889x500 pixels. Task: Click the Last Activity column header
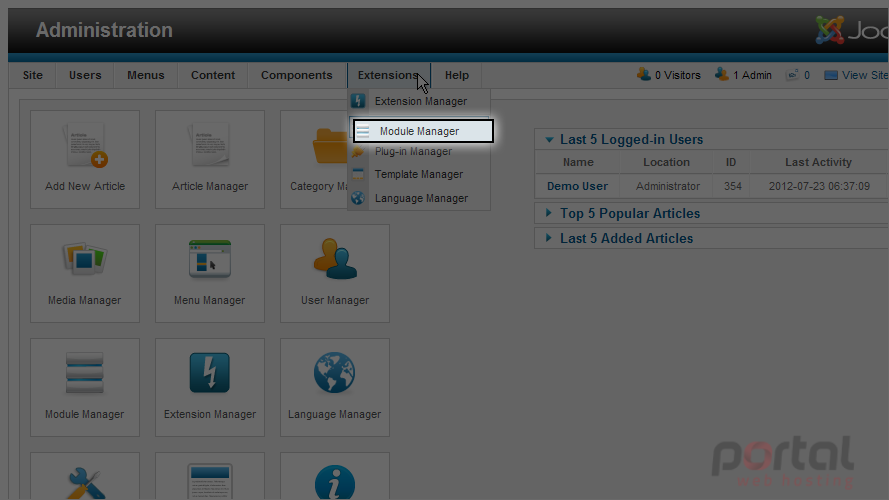[818, 162]
